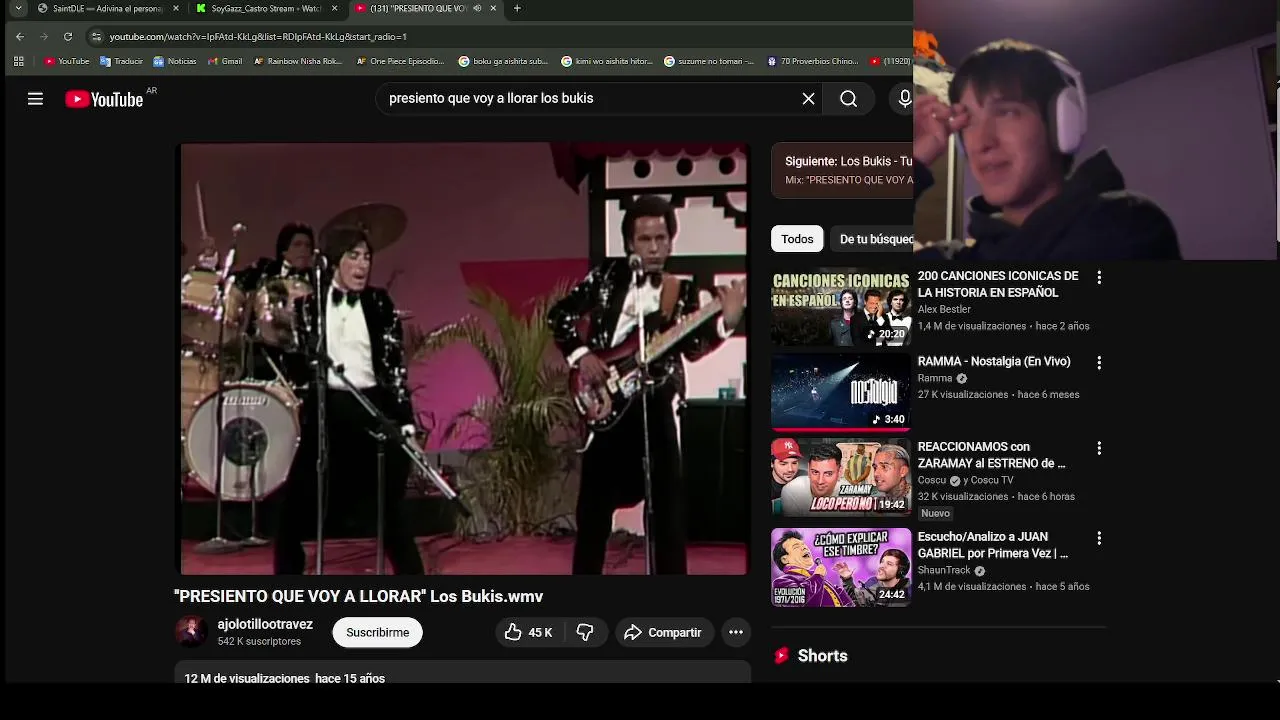Close the SaintDLE tab
The width and height of the screenshot is (1280, 720).
click(176, 8)
